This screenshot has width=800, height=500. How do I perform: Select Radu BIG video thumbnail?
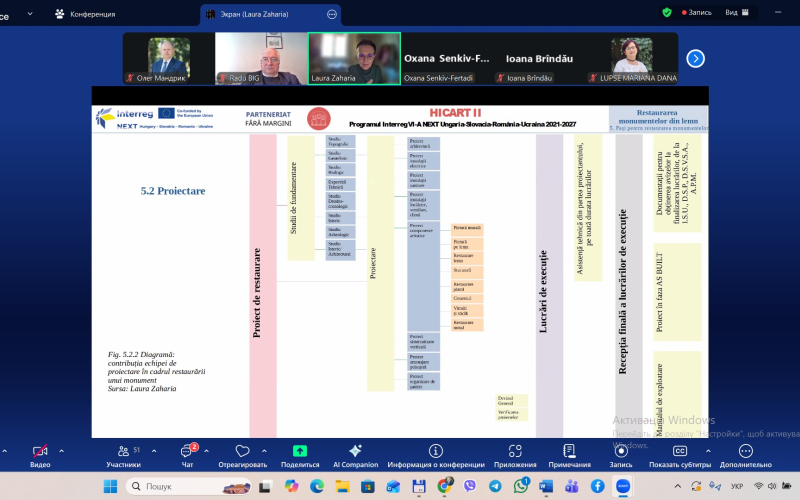(x=259, y=58)
